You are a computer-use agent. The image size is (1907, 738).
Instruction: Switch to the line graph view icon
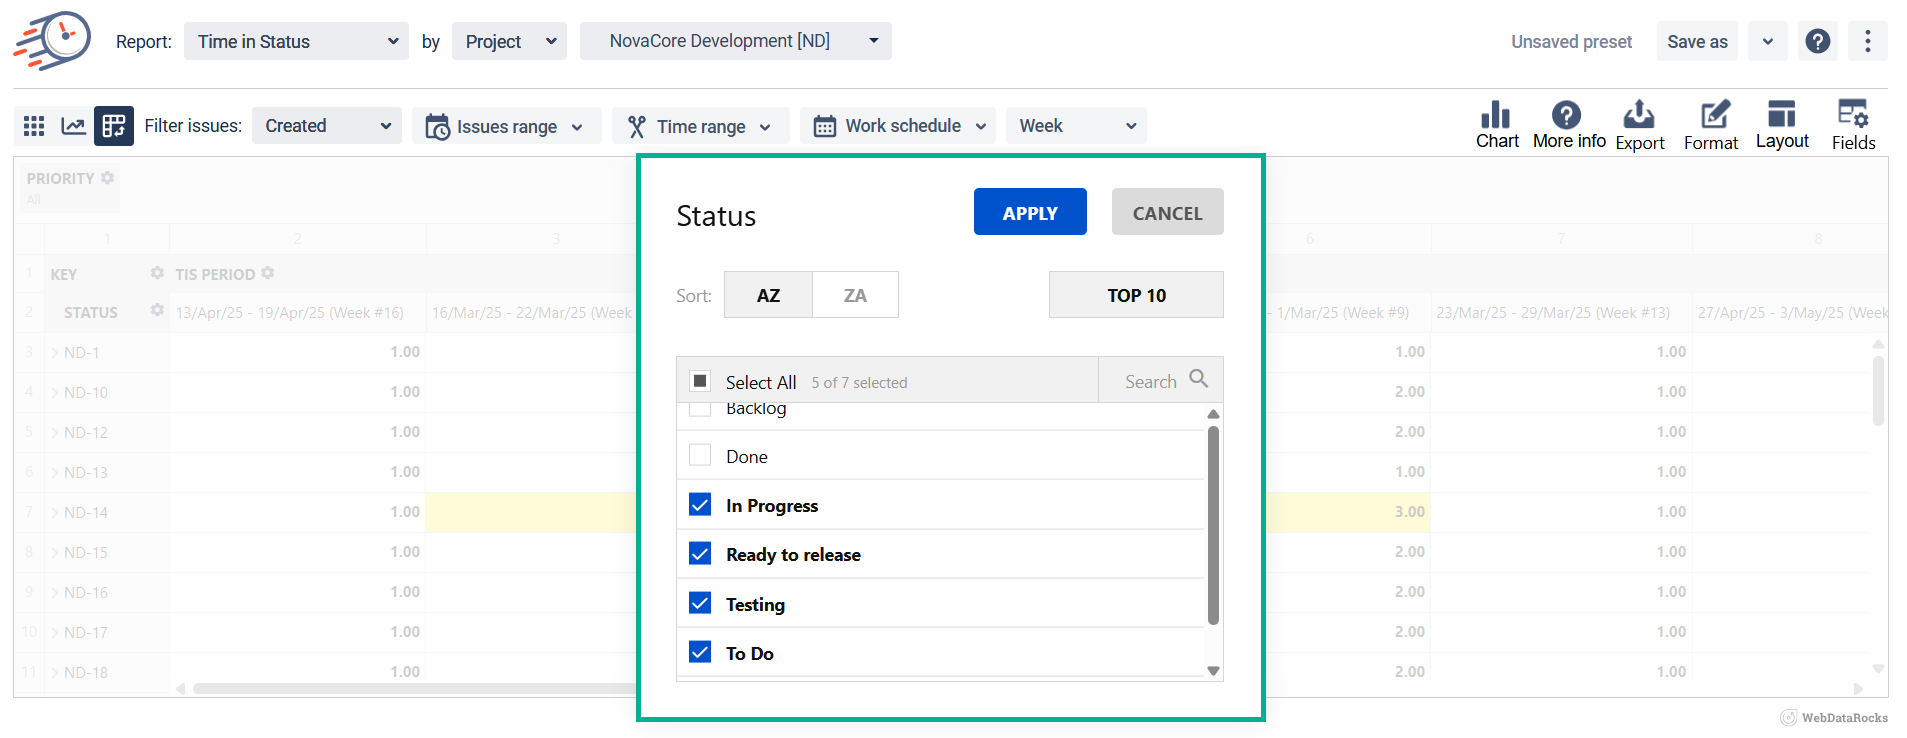click(74, 126)
